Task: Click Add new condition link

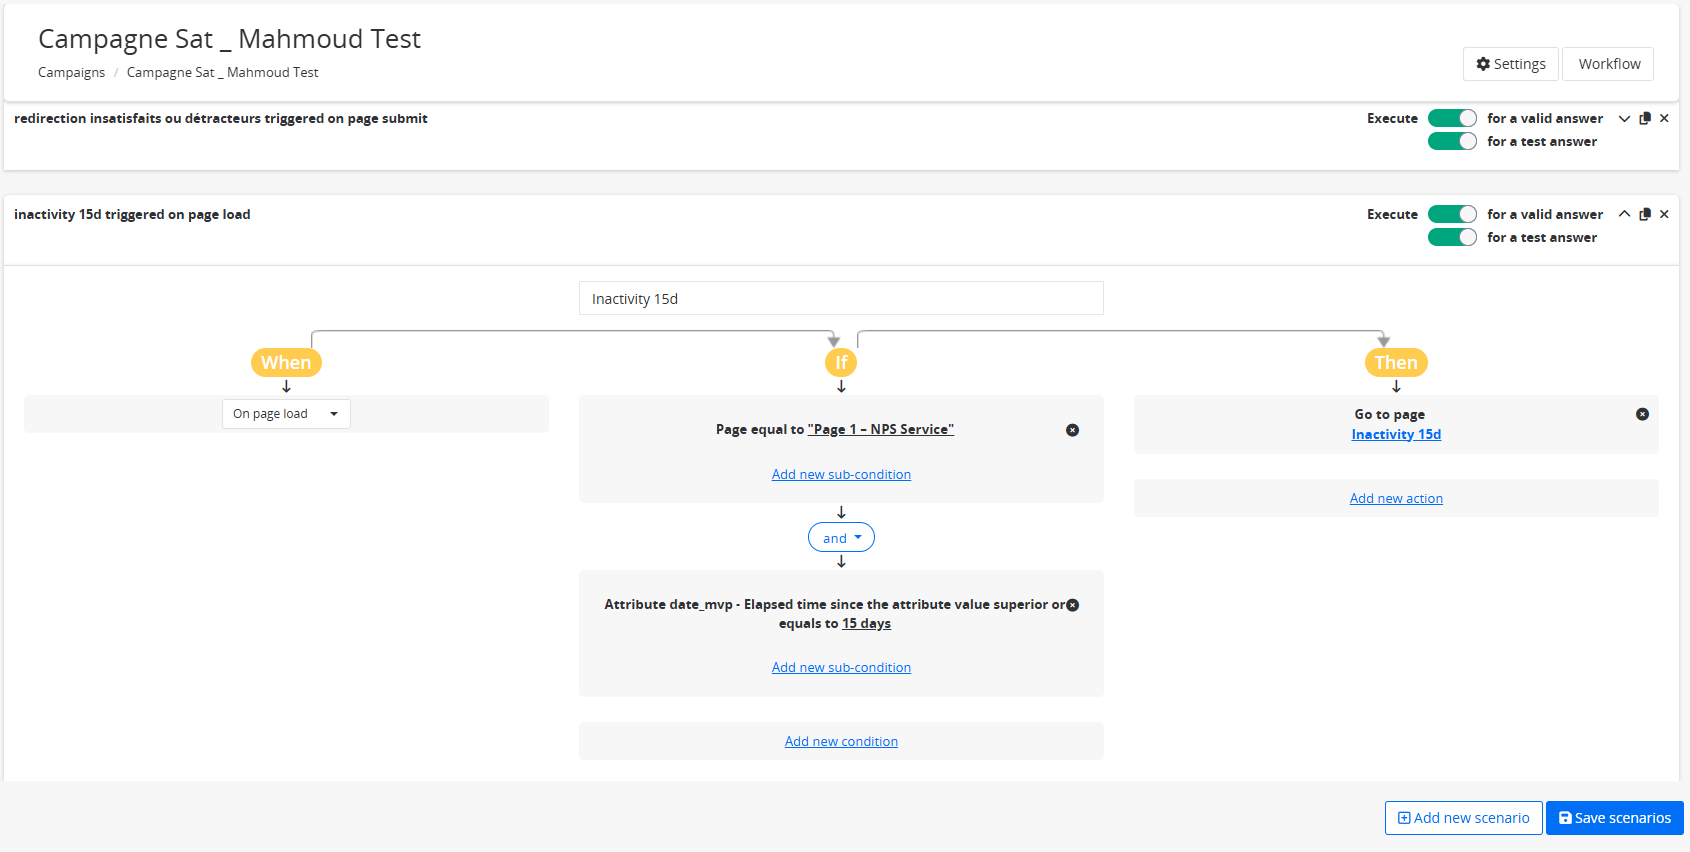Action: tap(841, 741)
